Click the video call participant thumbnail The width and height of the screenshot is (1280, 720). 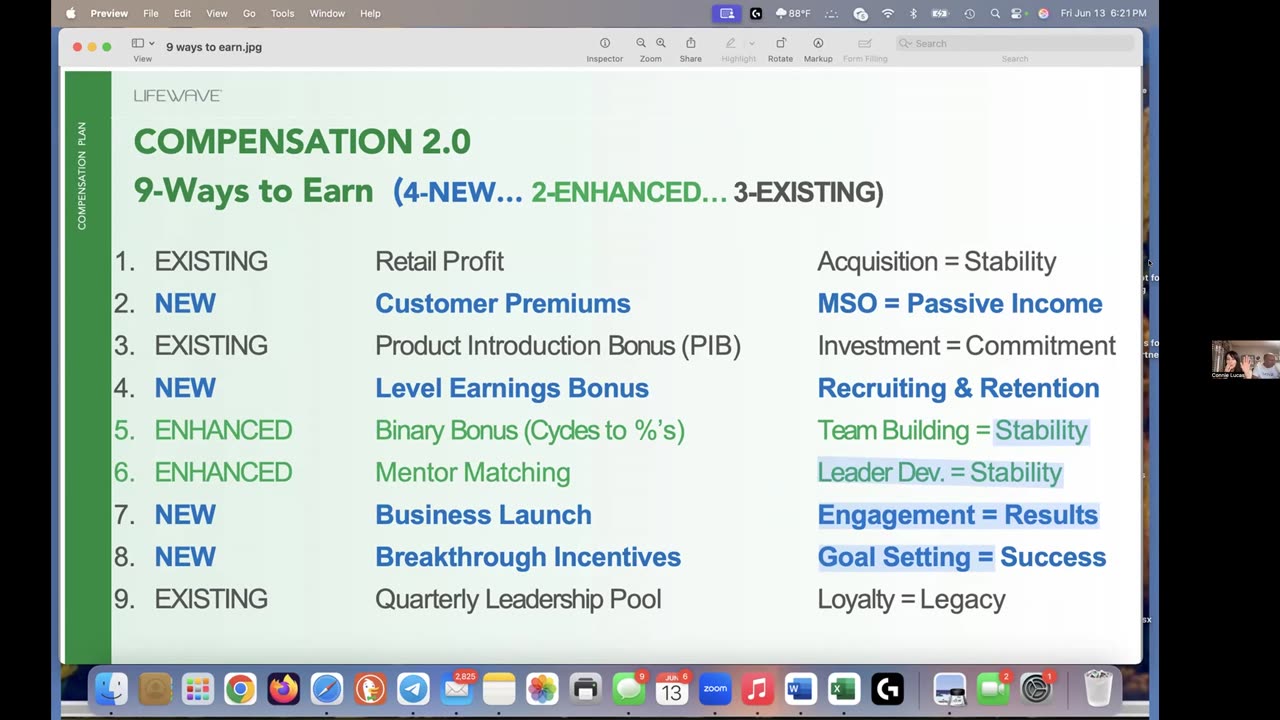click(x=1245, y=360)
